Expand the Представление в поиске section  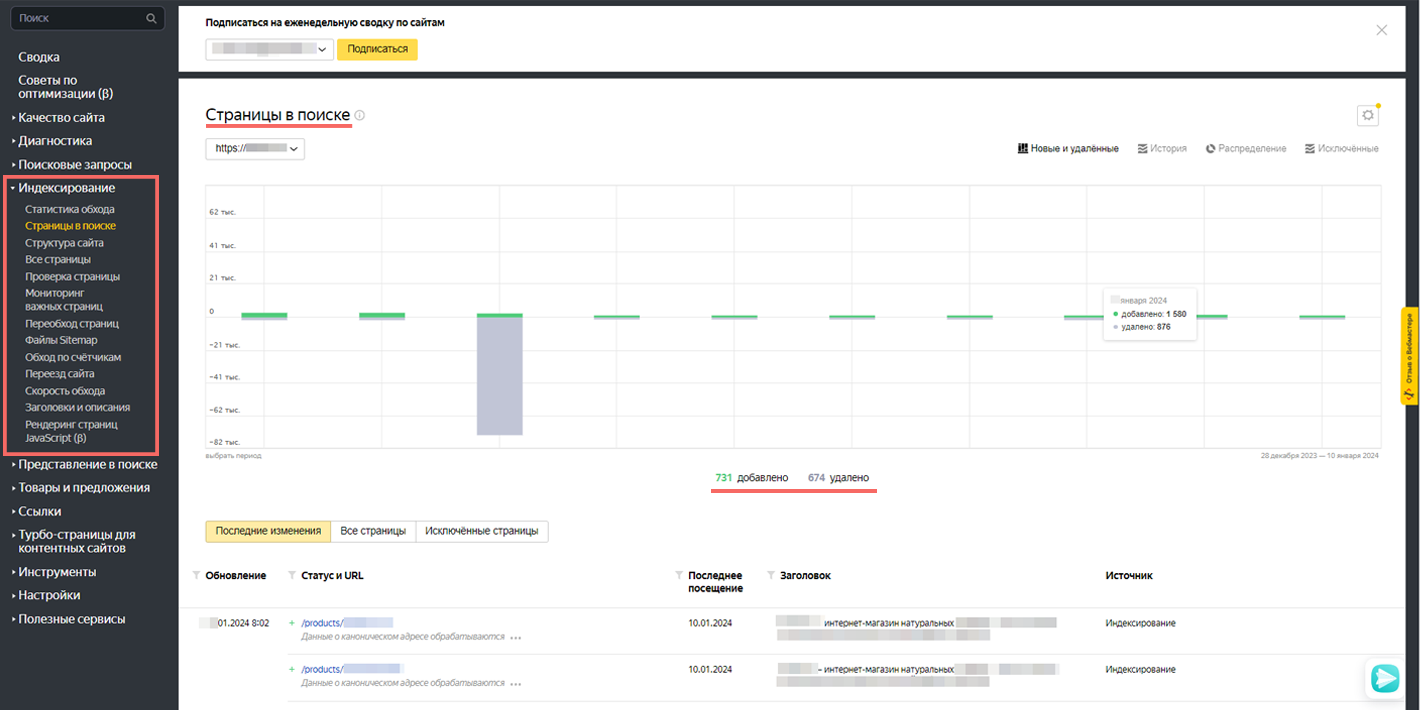click(87, 464)
